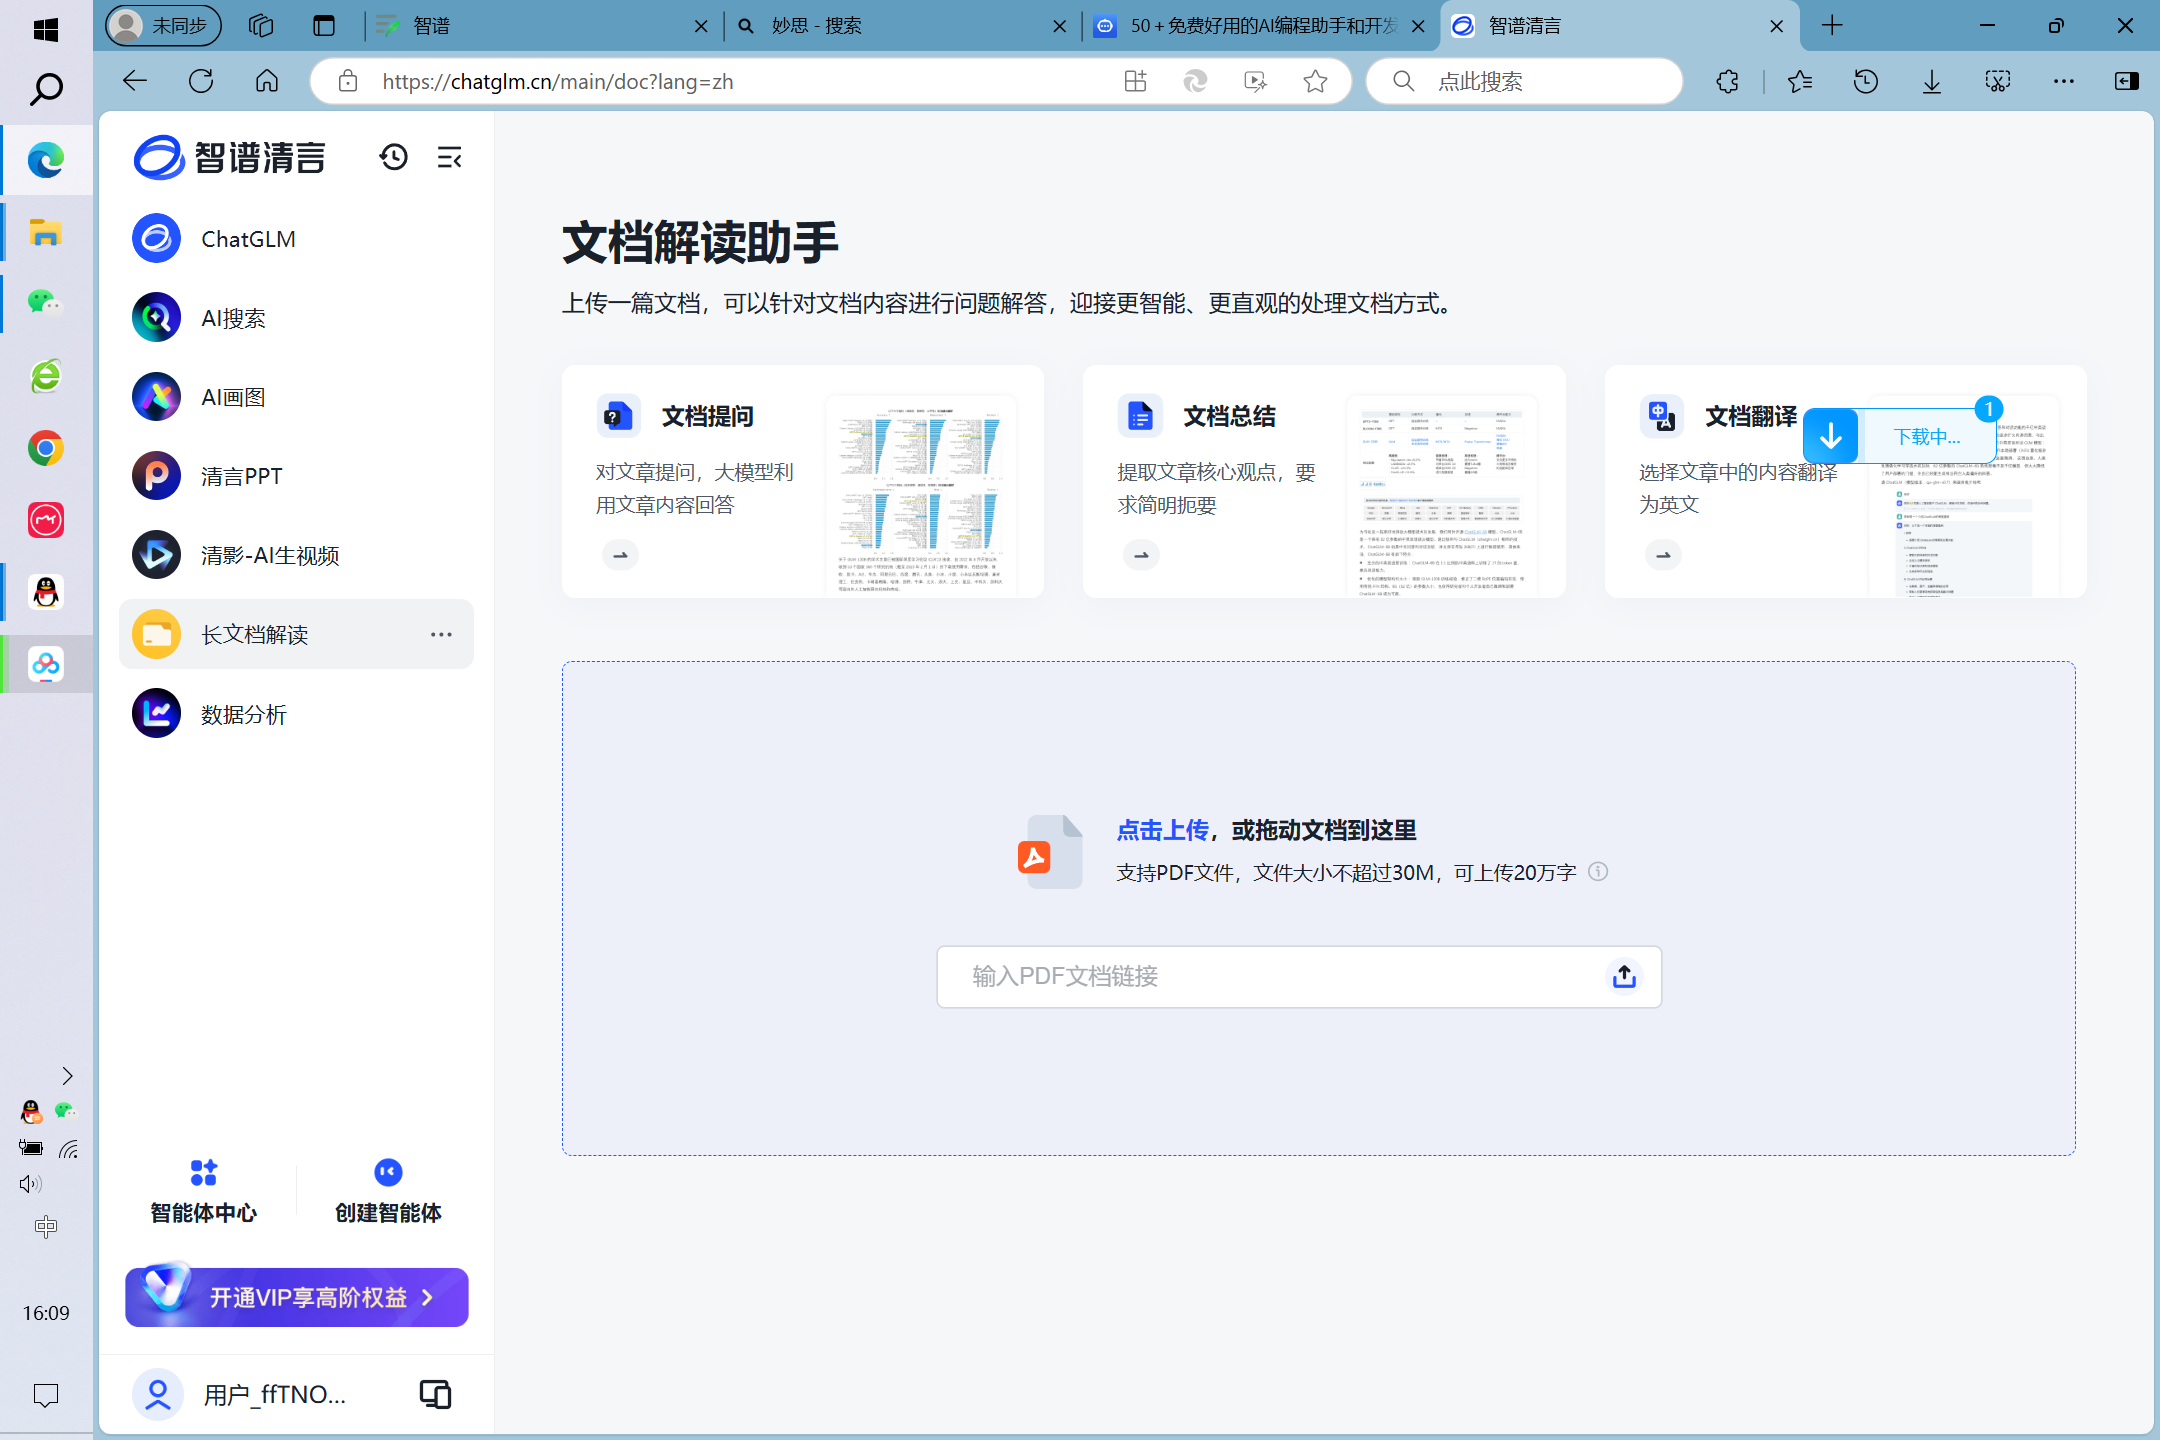The width and height of the screenshot is (2160, 1440).
Task: Open 清影-AI生视频 in the sidebar
Action: coord(296,555)
